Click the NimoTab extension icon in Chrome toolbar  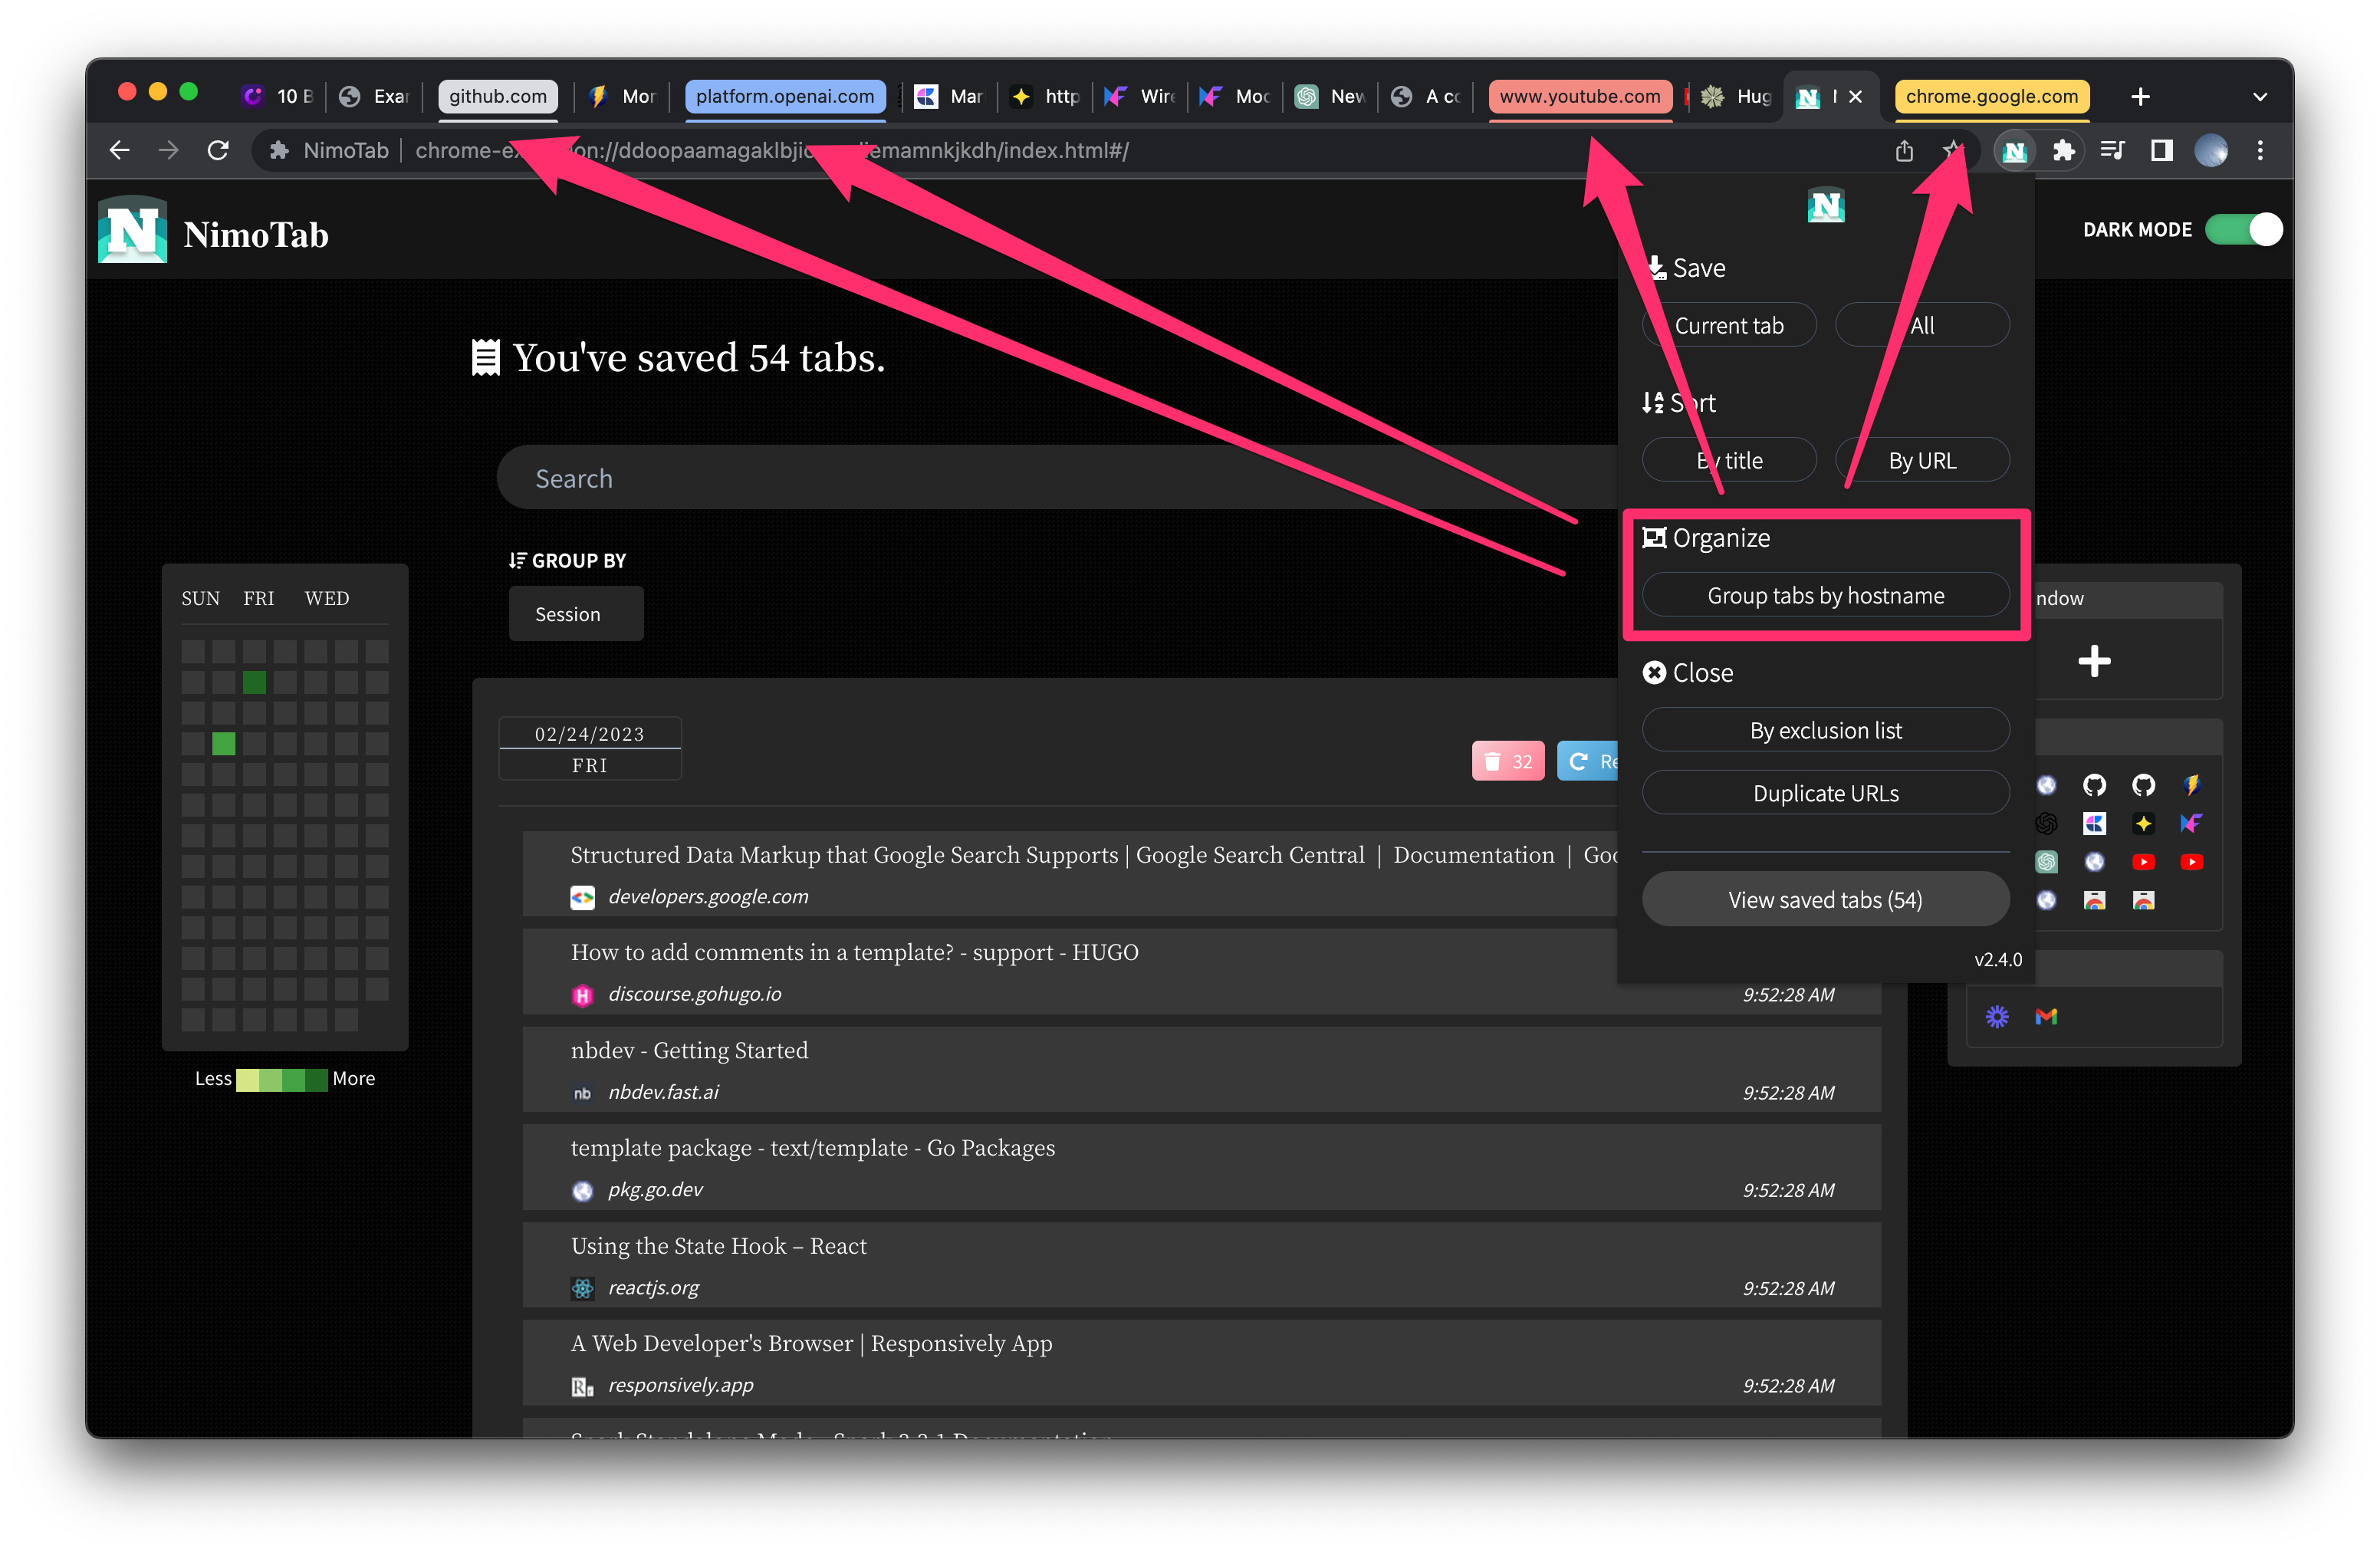coord(2014,151)
